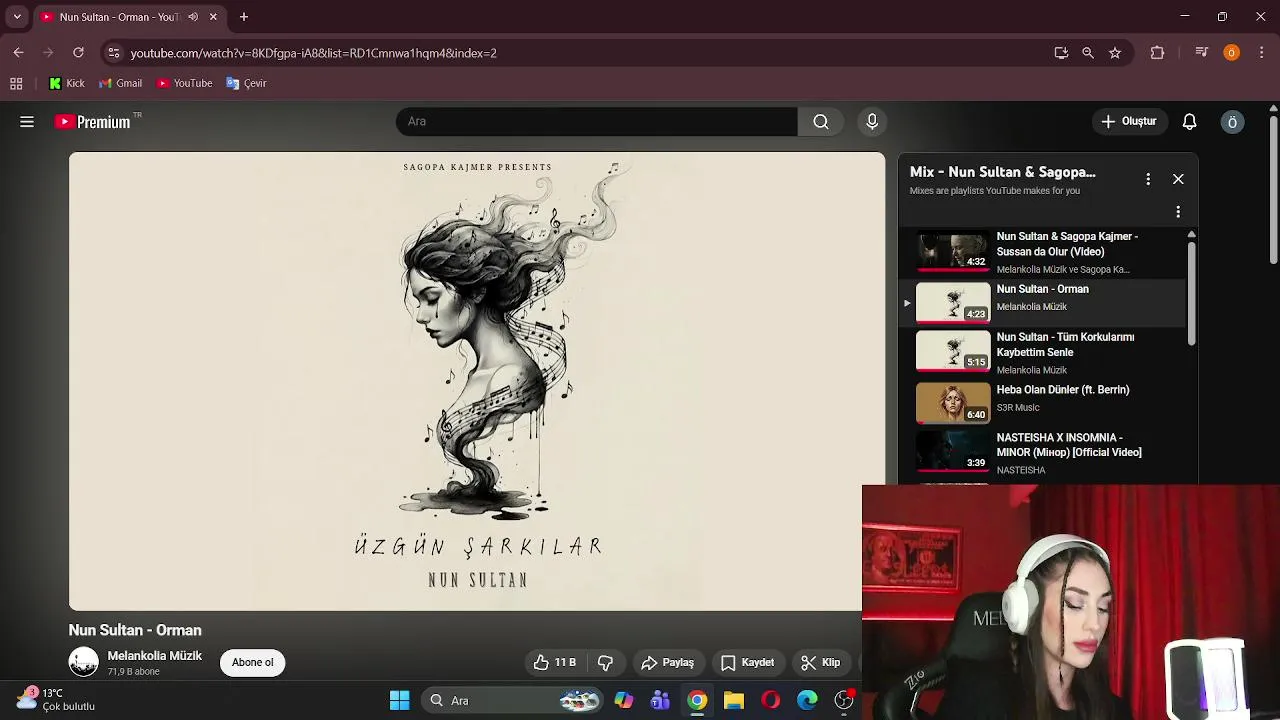The width and height of the screenshot is (1280, 720).
Task: Click the Oluştur create button
Action: [1129, 121]
